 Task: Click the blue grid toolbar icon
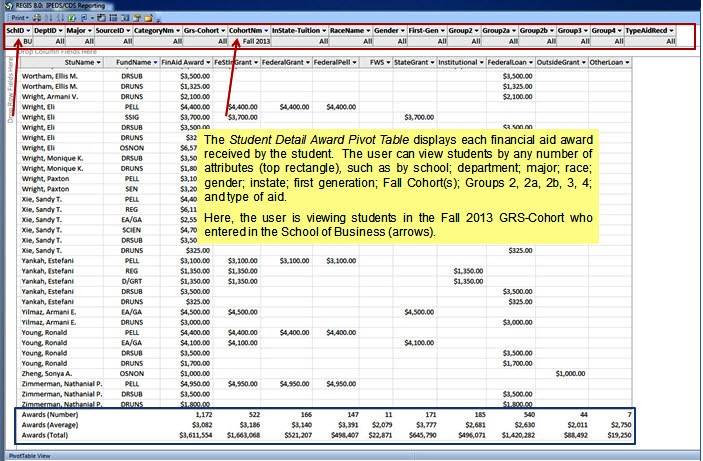[x=125, y=18]
